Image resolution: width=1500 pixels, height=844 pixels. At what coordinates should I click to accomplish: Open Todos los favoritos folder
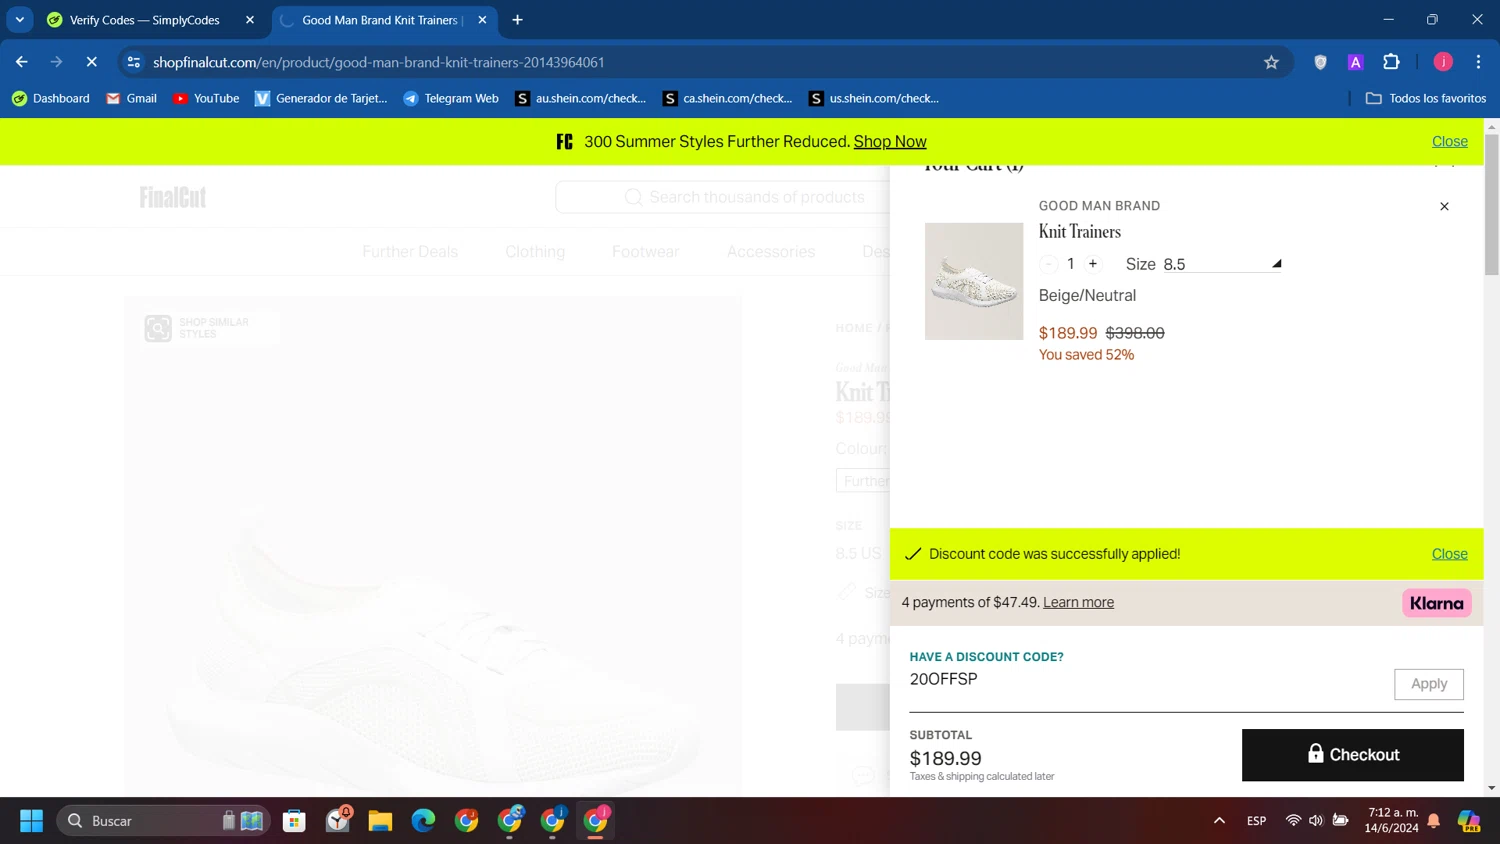pos(1425,98)
